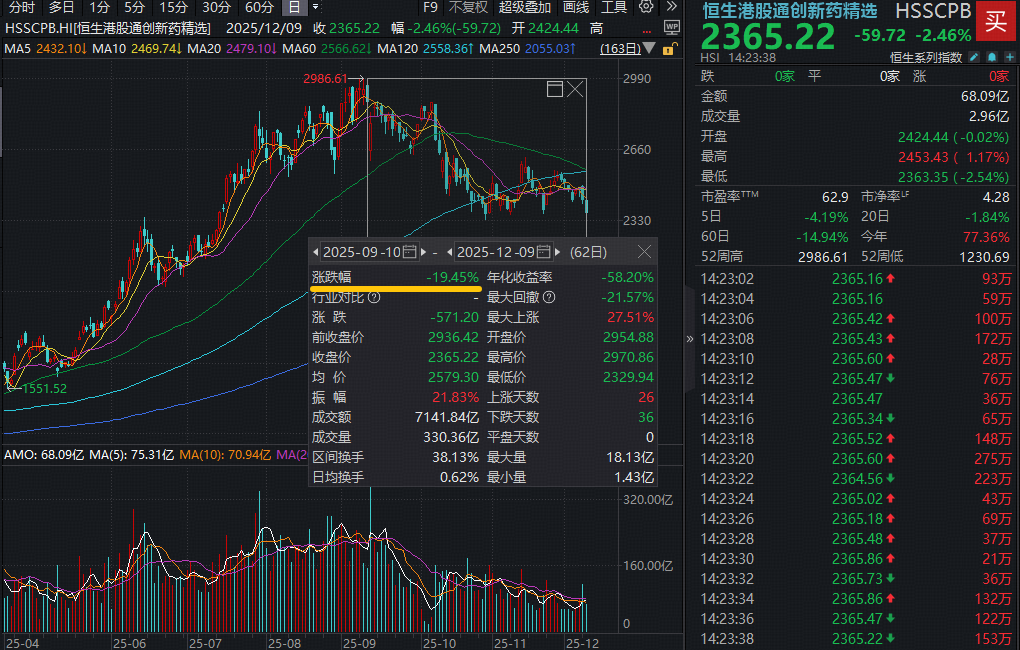This screenshot has height=650, width=1020.
Task: Collapse right panel with double-arrow handle
Action: (688, 339)
